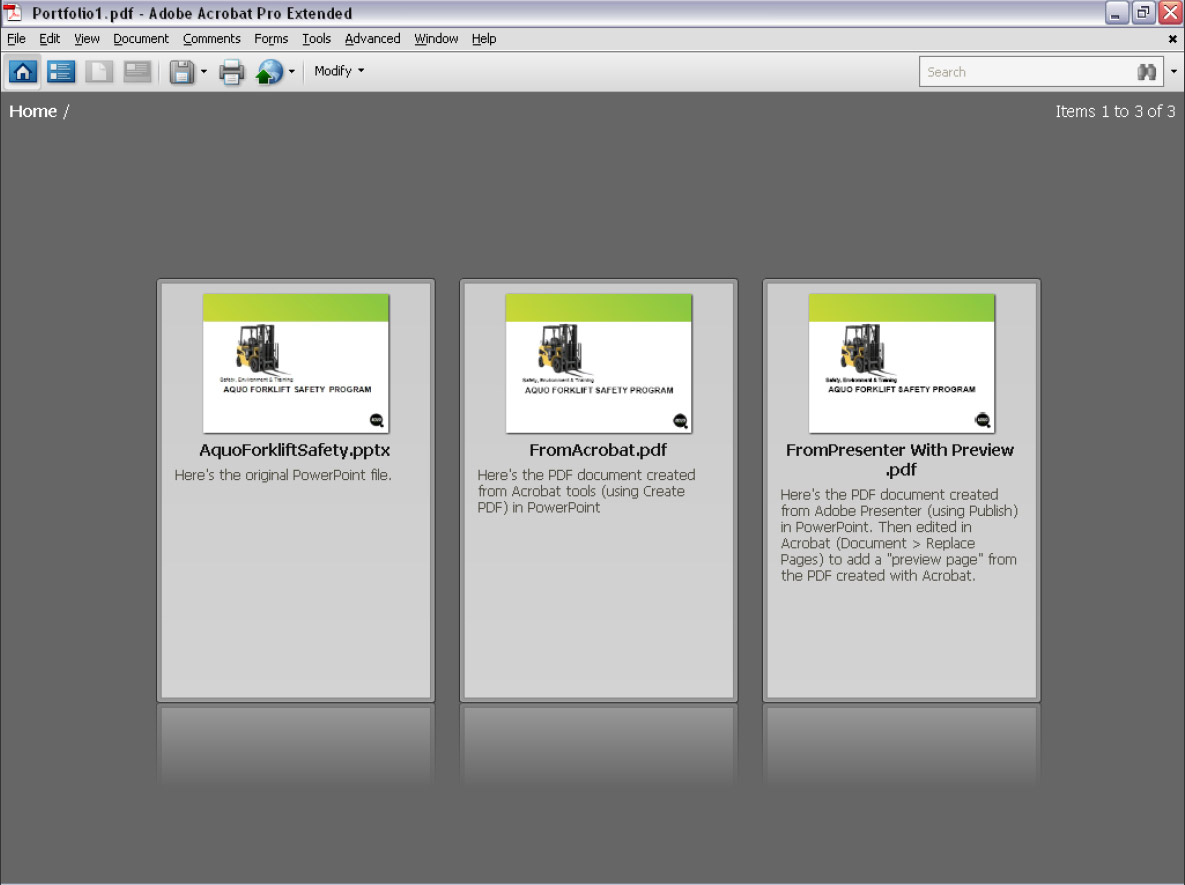Screen dimensions: 1185x885
Task: Click the Home view icon in the toolbar
Action: [23, 72]
